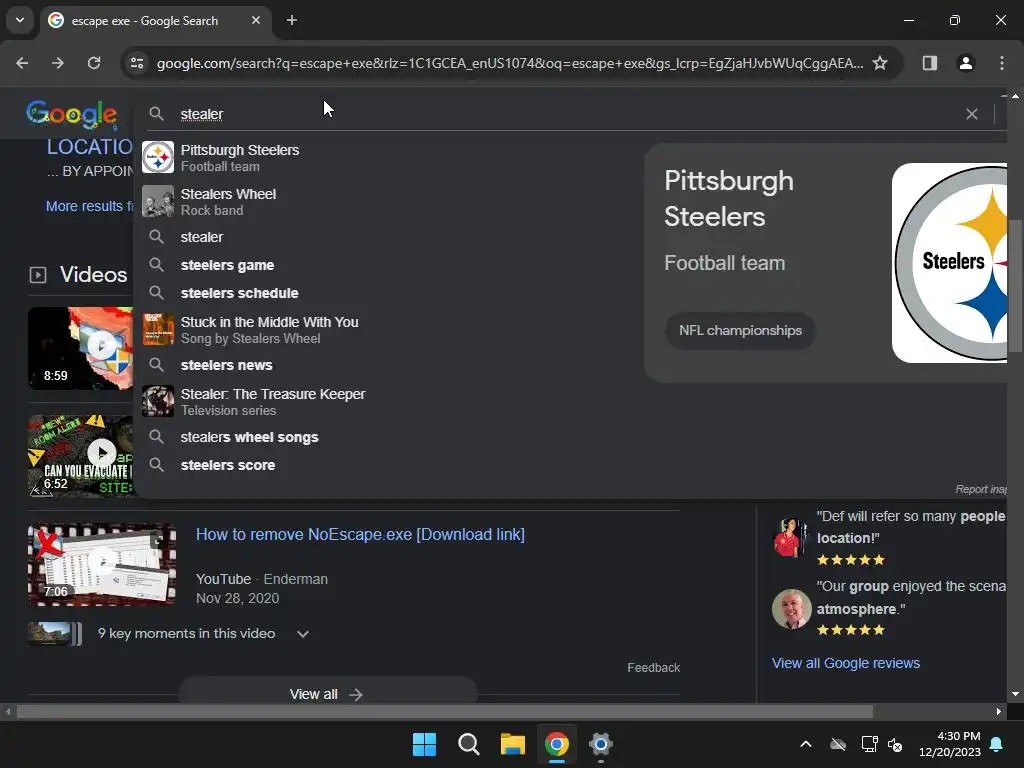Screen dimensions: 1024x768
Task: Open the notifications bell icon
Action: [997, 744]
